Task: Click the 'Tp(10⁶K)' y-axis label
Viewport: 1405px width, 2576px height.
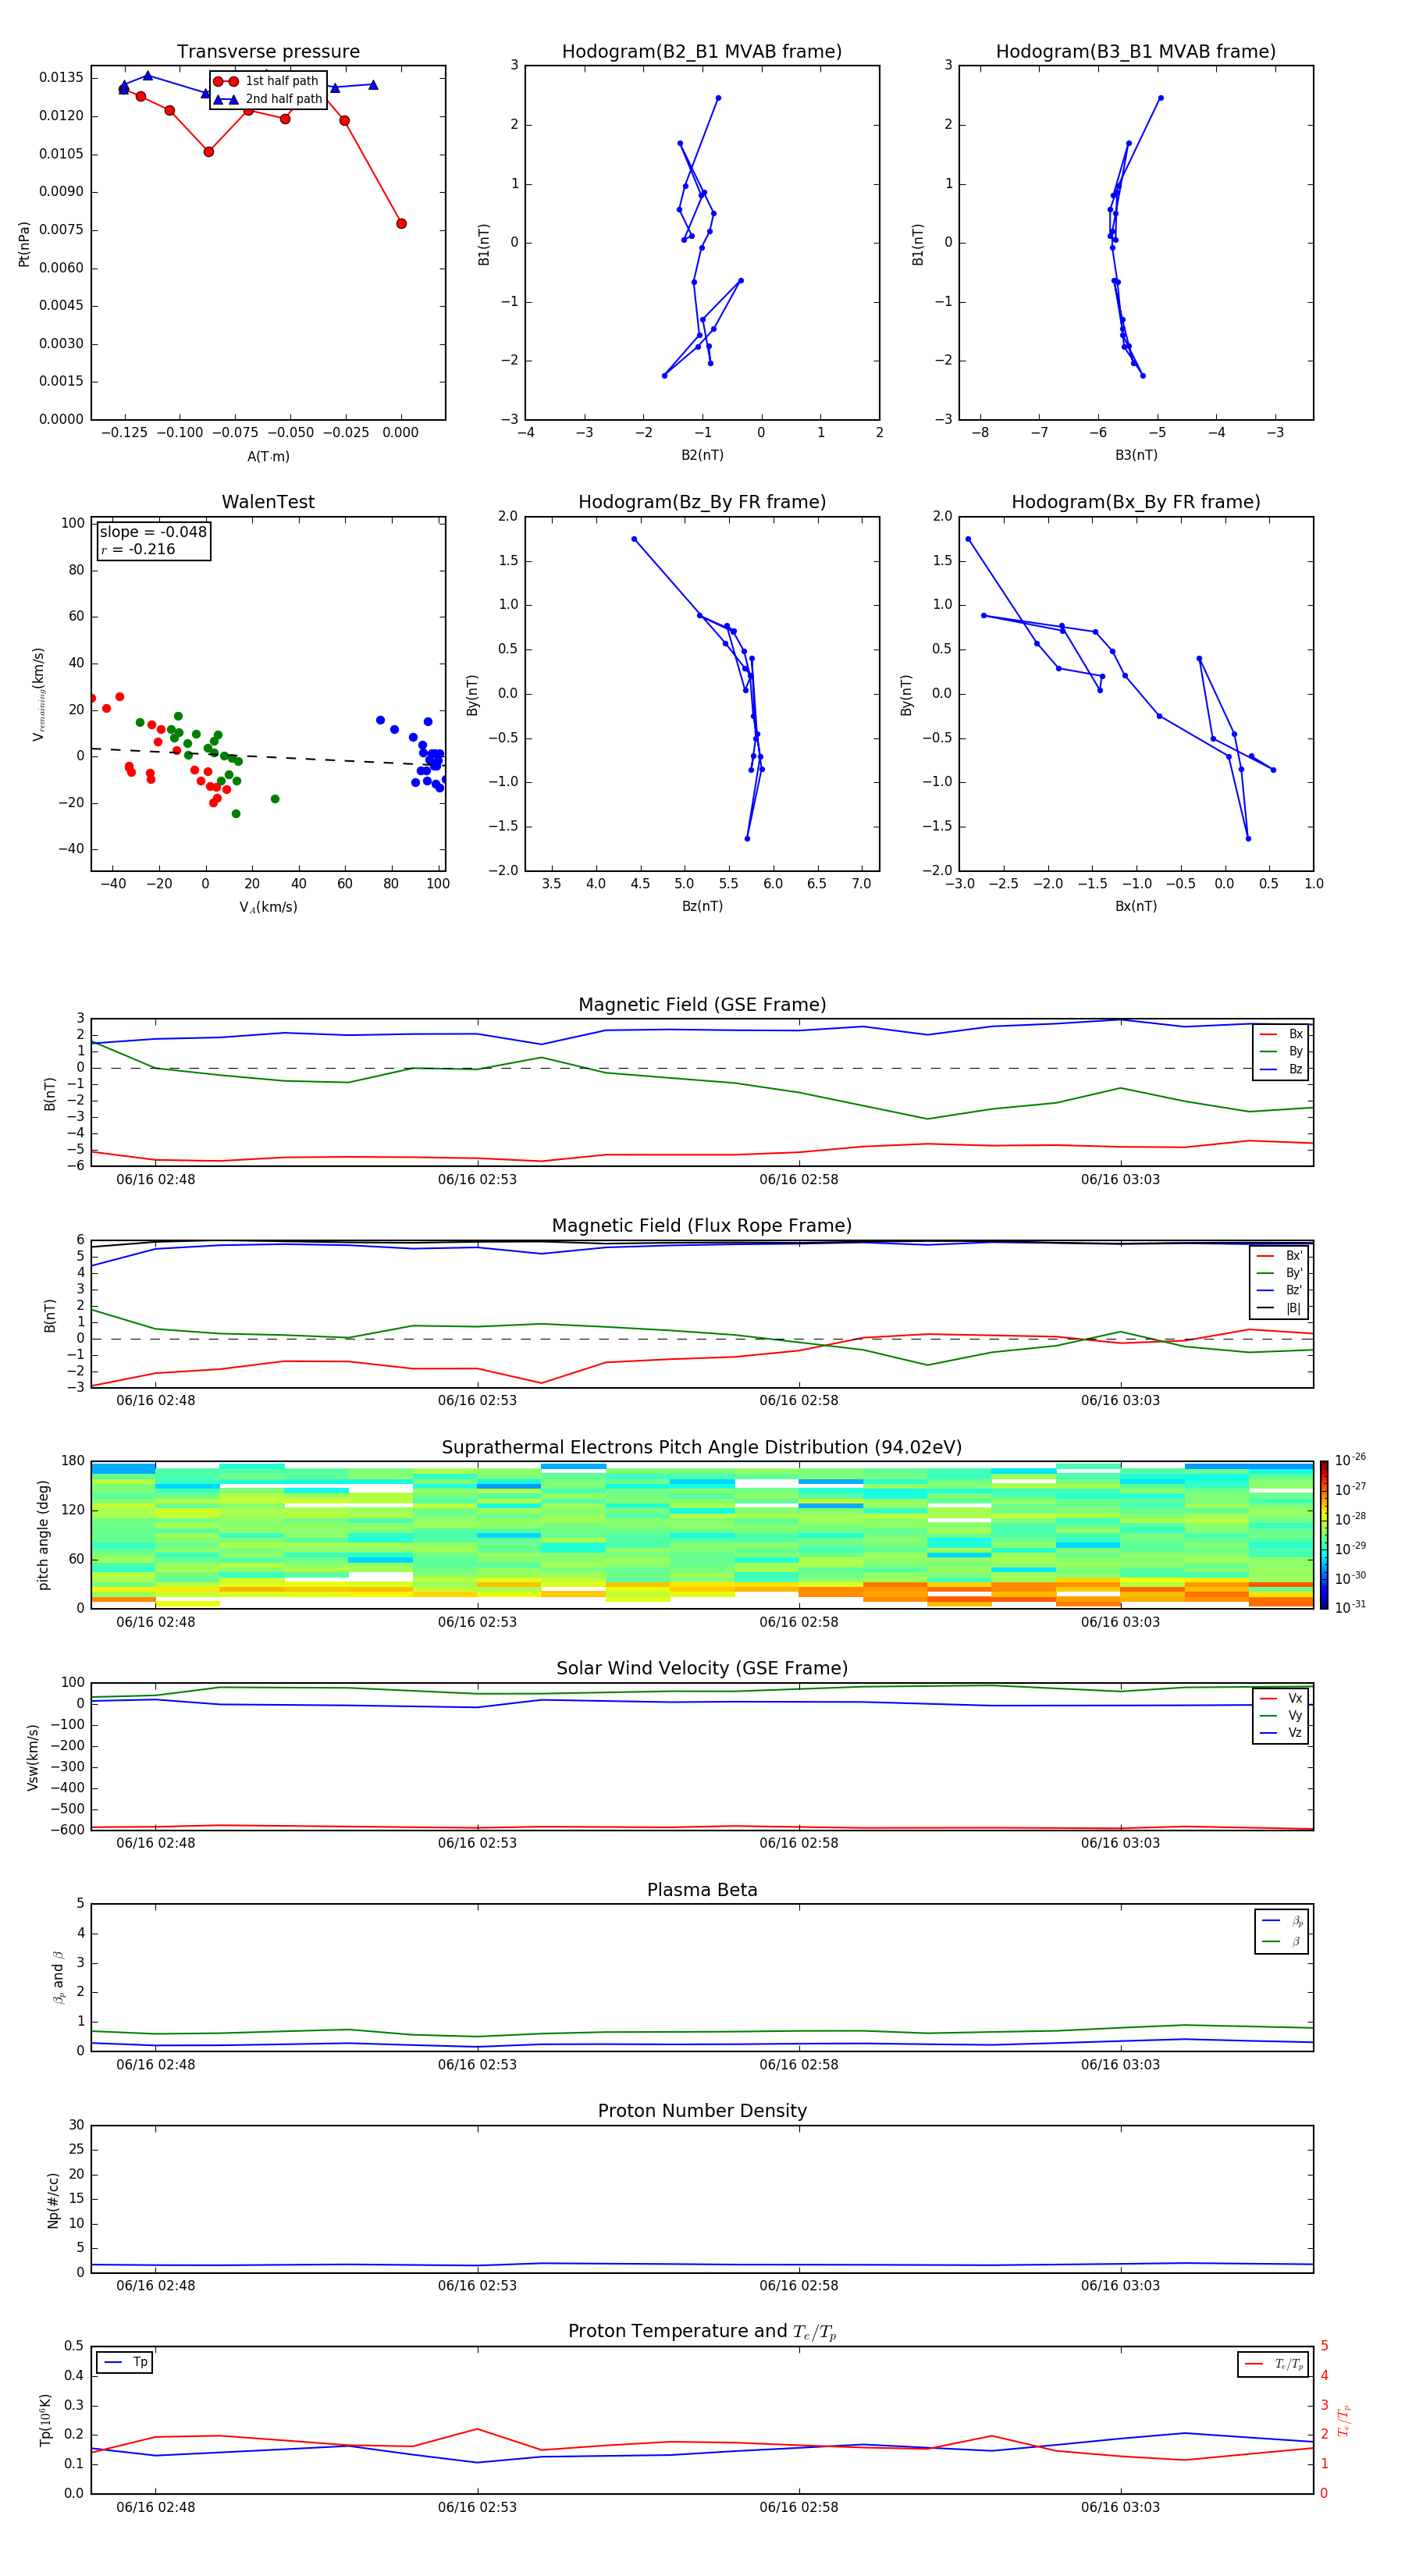Action: click(x=45, y=2420)
